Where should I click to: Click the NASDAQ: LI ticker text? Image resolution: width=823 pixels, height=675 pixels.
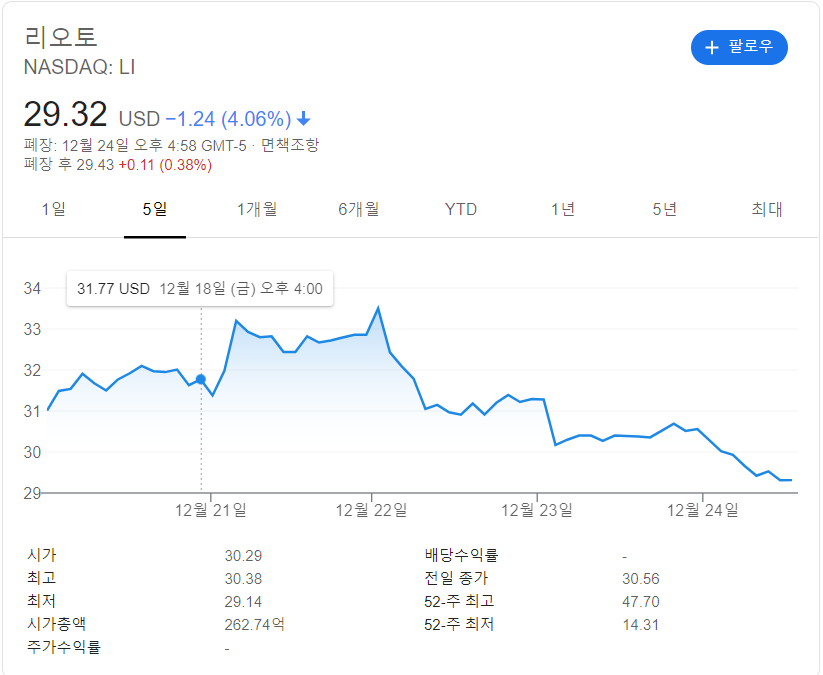(80, 67)
